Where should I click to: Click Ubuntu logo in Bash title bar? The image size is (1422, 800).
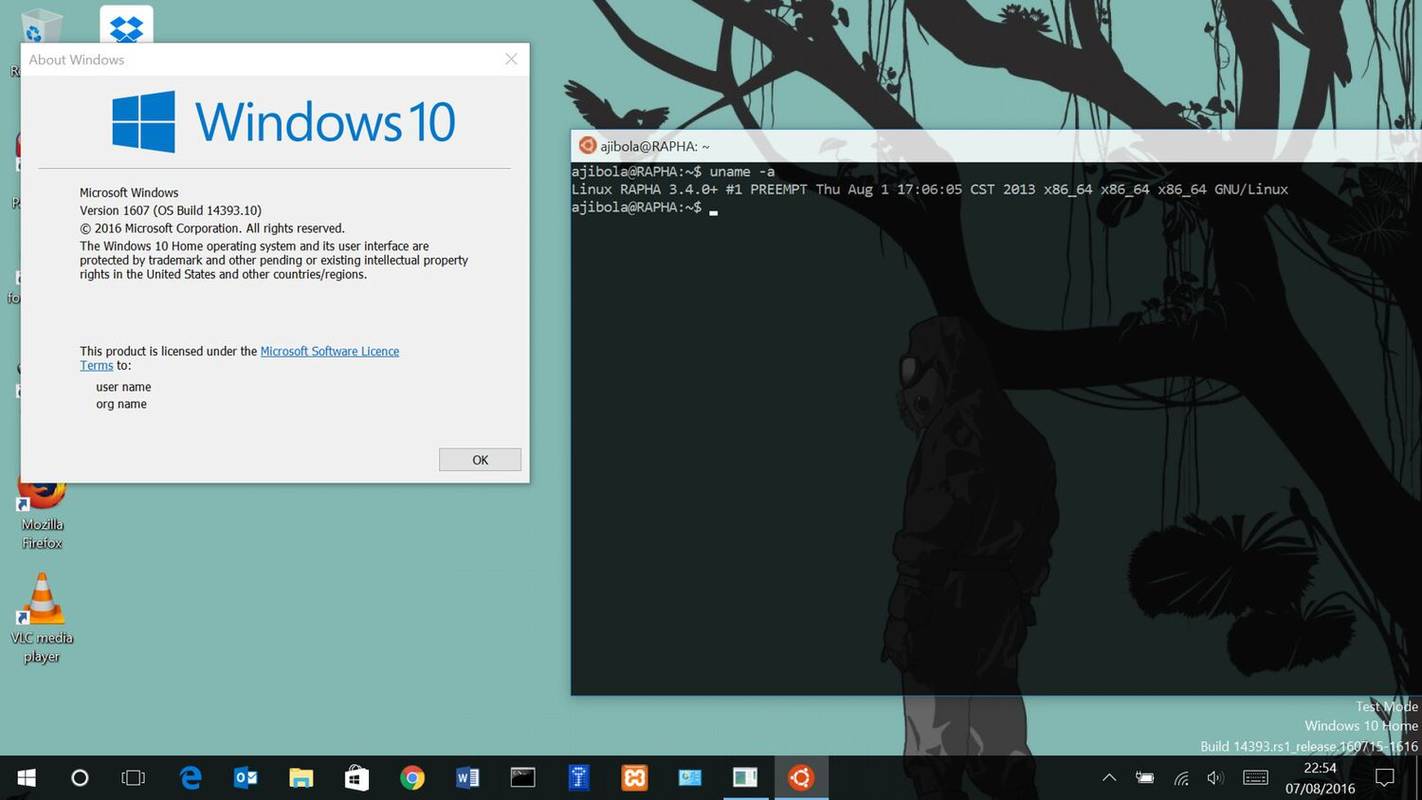click(588, 146)
